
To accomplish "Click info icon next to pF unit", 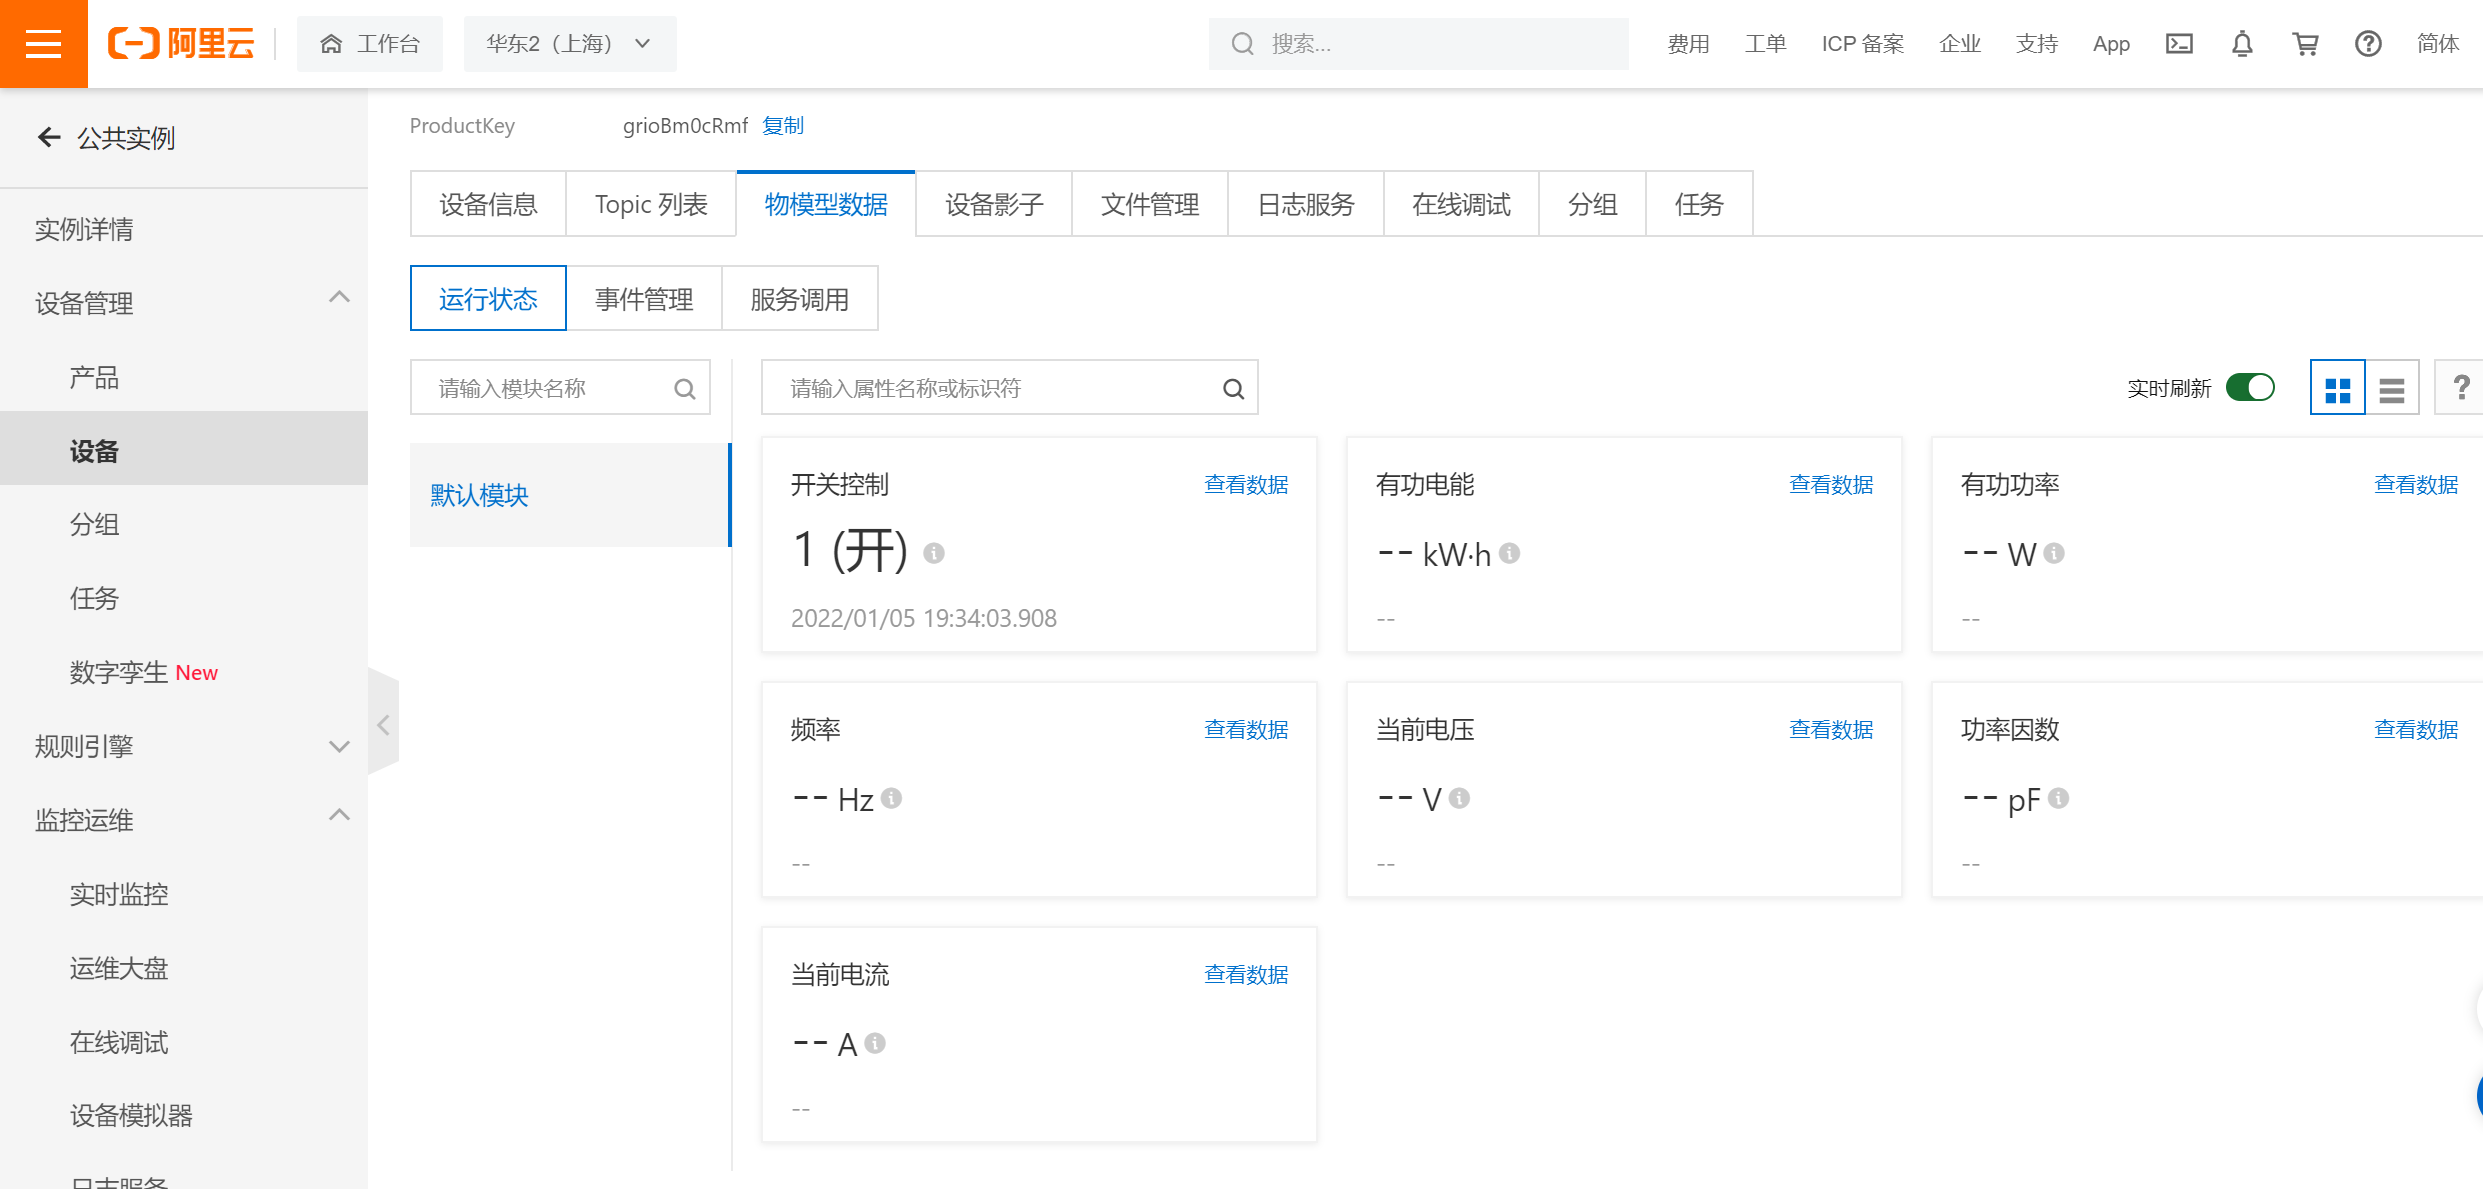I will coord(2058,798).
